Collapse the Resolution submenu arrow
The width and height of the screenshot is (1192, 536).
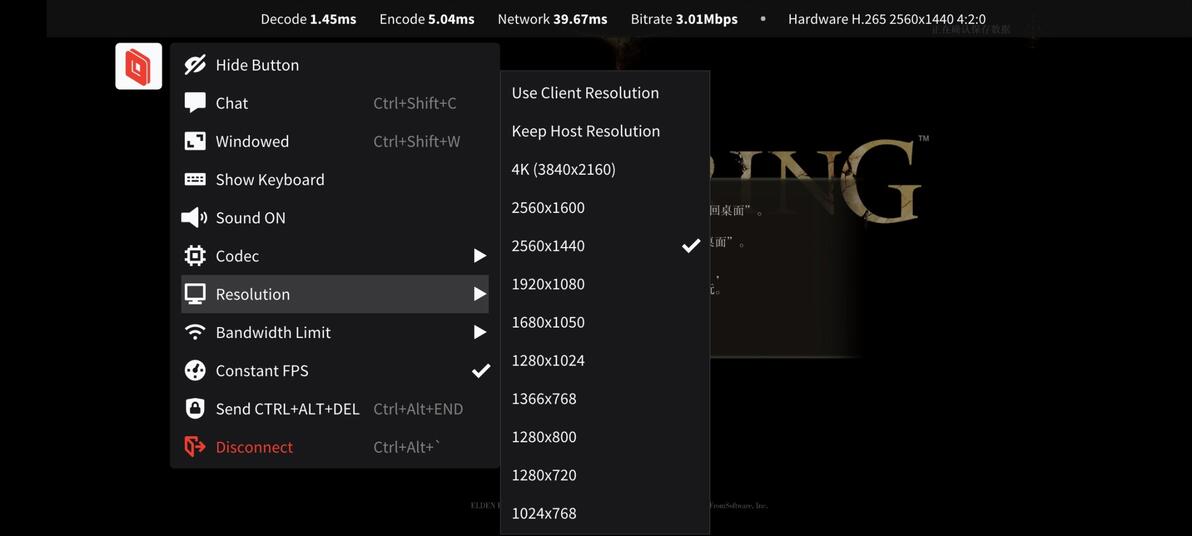480,294
